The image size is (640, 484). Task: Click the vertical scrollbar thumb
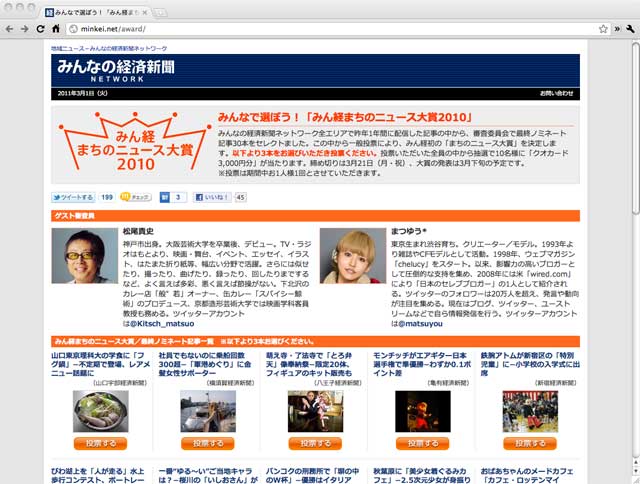pos(636,129)
